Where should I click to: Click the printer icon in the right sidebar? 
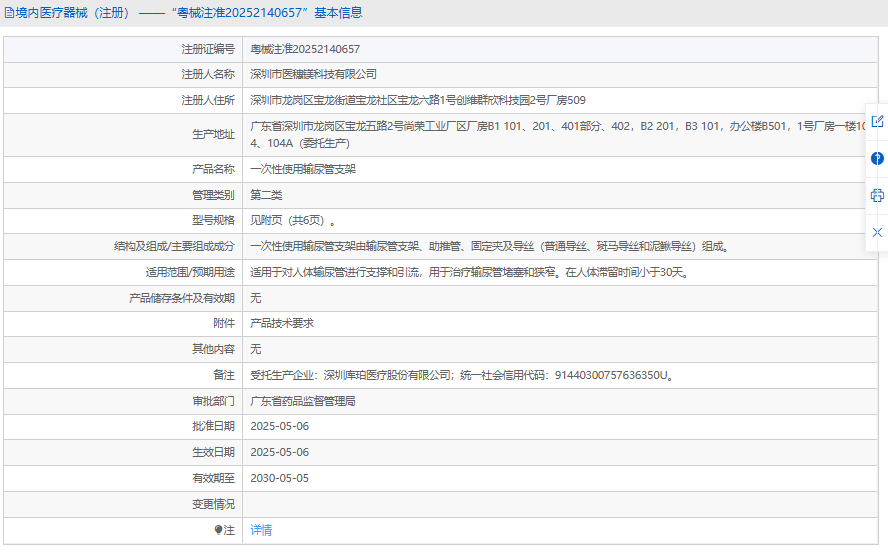coord(877,195)
